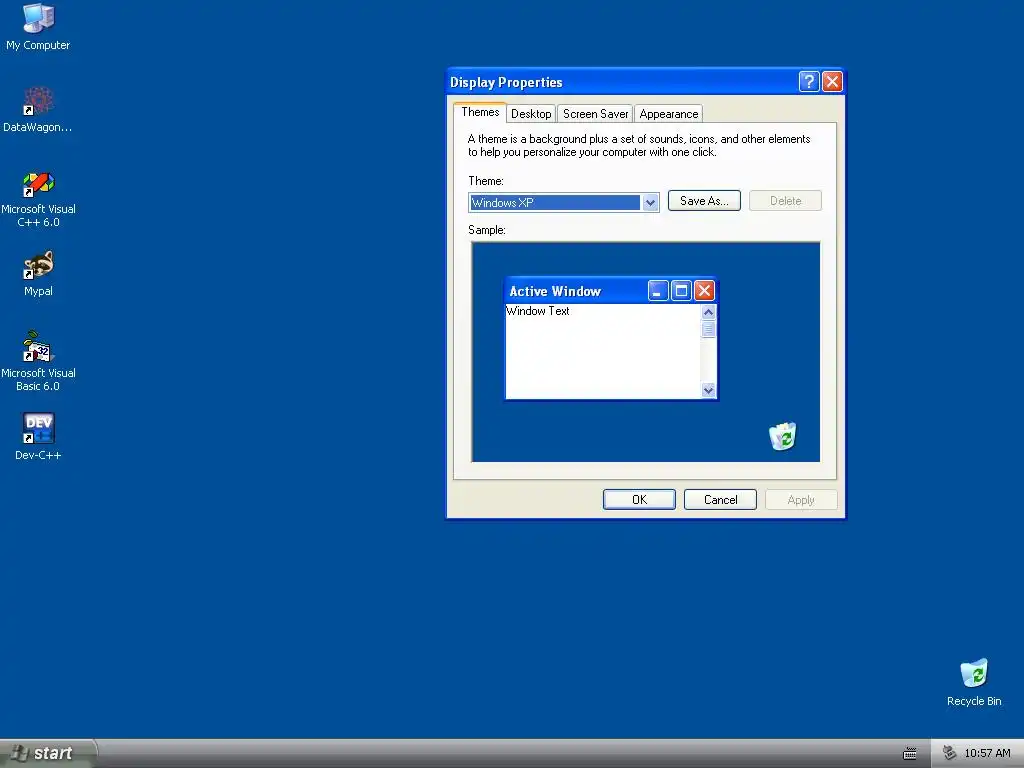Select Microsoft Visual C++ 6.0 shortcut

[x=38, y=199]
